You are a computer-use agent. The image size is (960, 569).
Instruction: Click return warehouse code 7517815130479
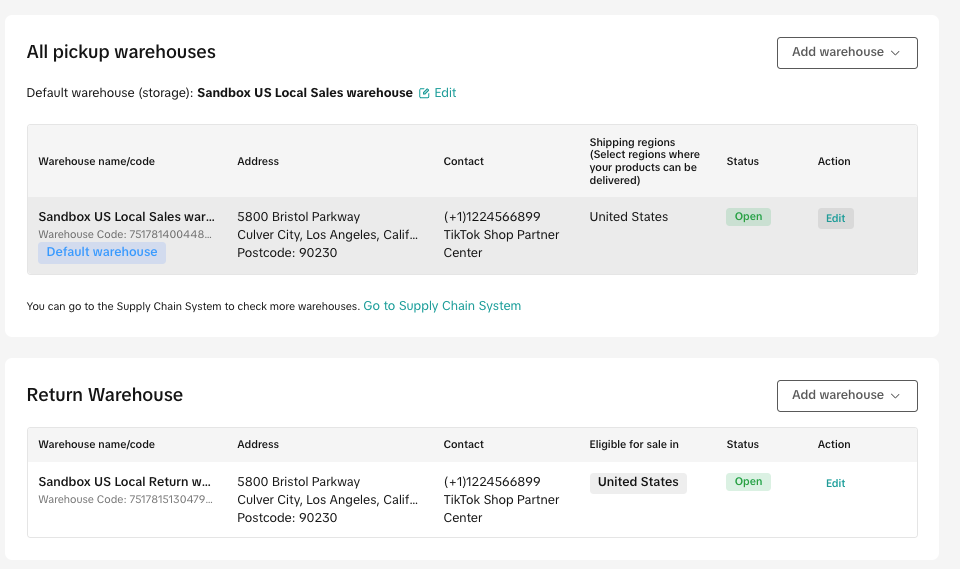(125, 500)
